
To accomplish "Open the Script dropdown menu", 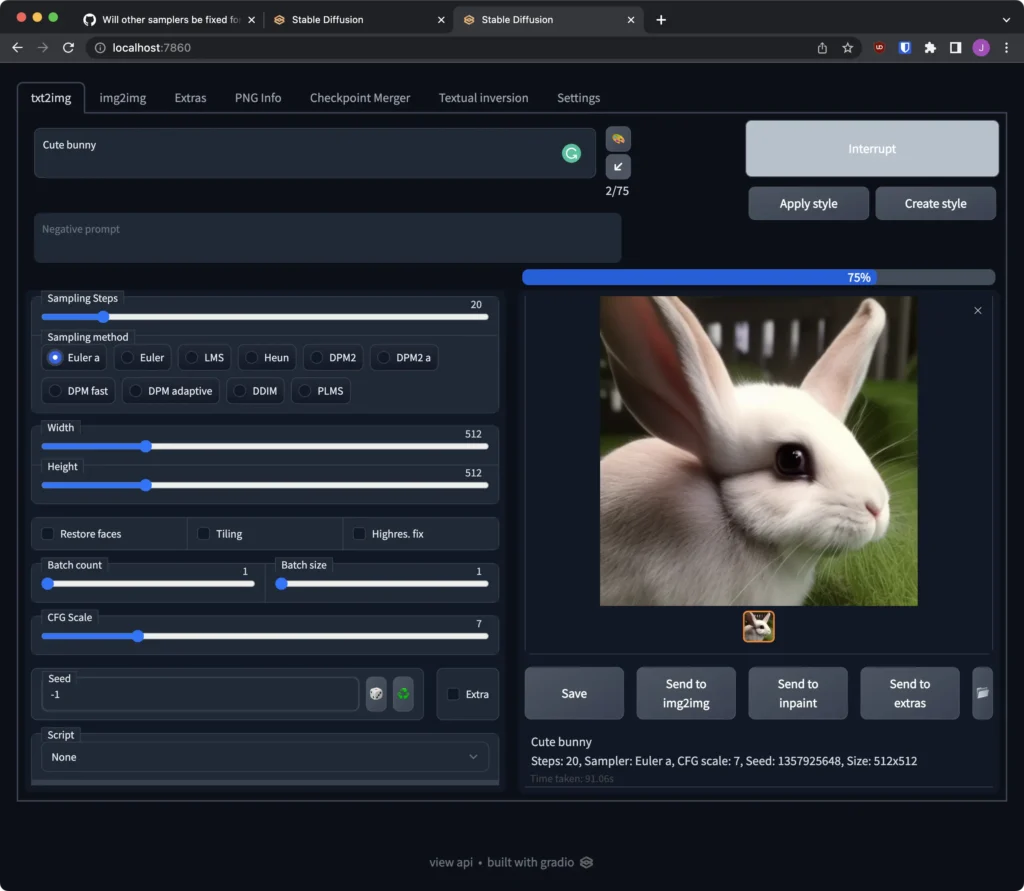I will point(265,757).
